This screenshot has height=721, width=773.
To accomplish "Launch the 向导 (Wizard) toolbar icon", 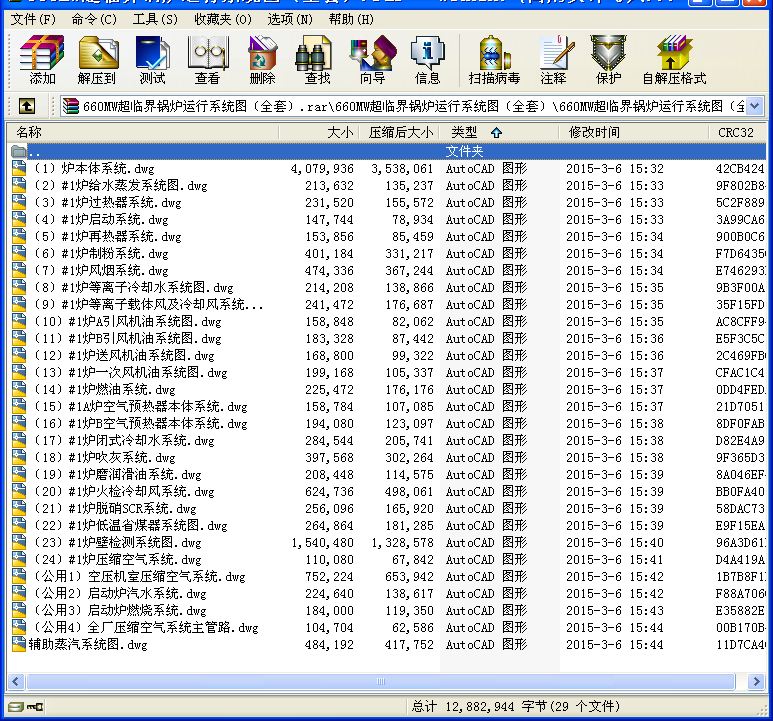I will click(373, 53).
